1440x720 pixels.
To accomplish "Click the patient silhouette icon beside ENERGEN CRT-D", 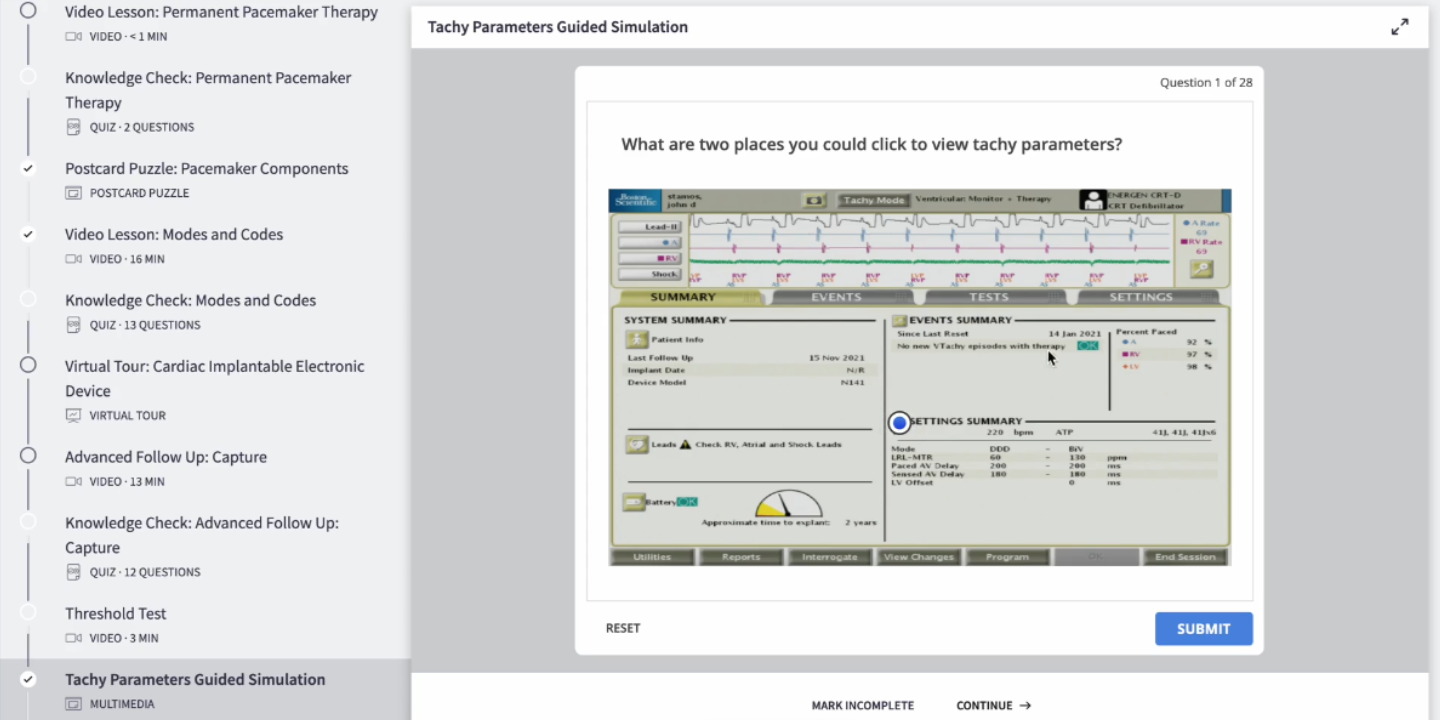I will click(1092, 200).
